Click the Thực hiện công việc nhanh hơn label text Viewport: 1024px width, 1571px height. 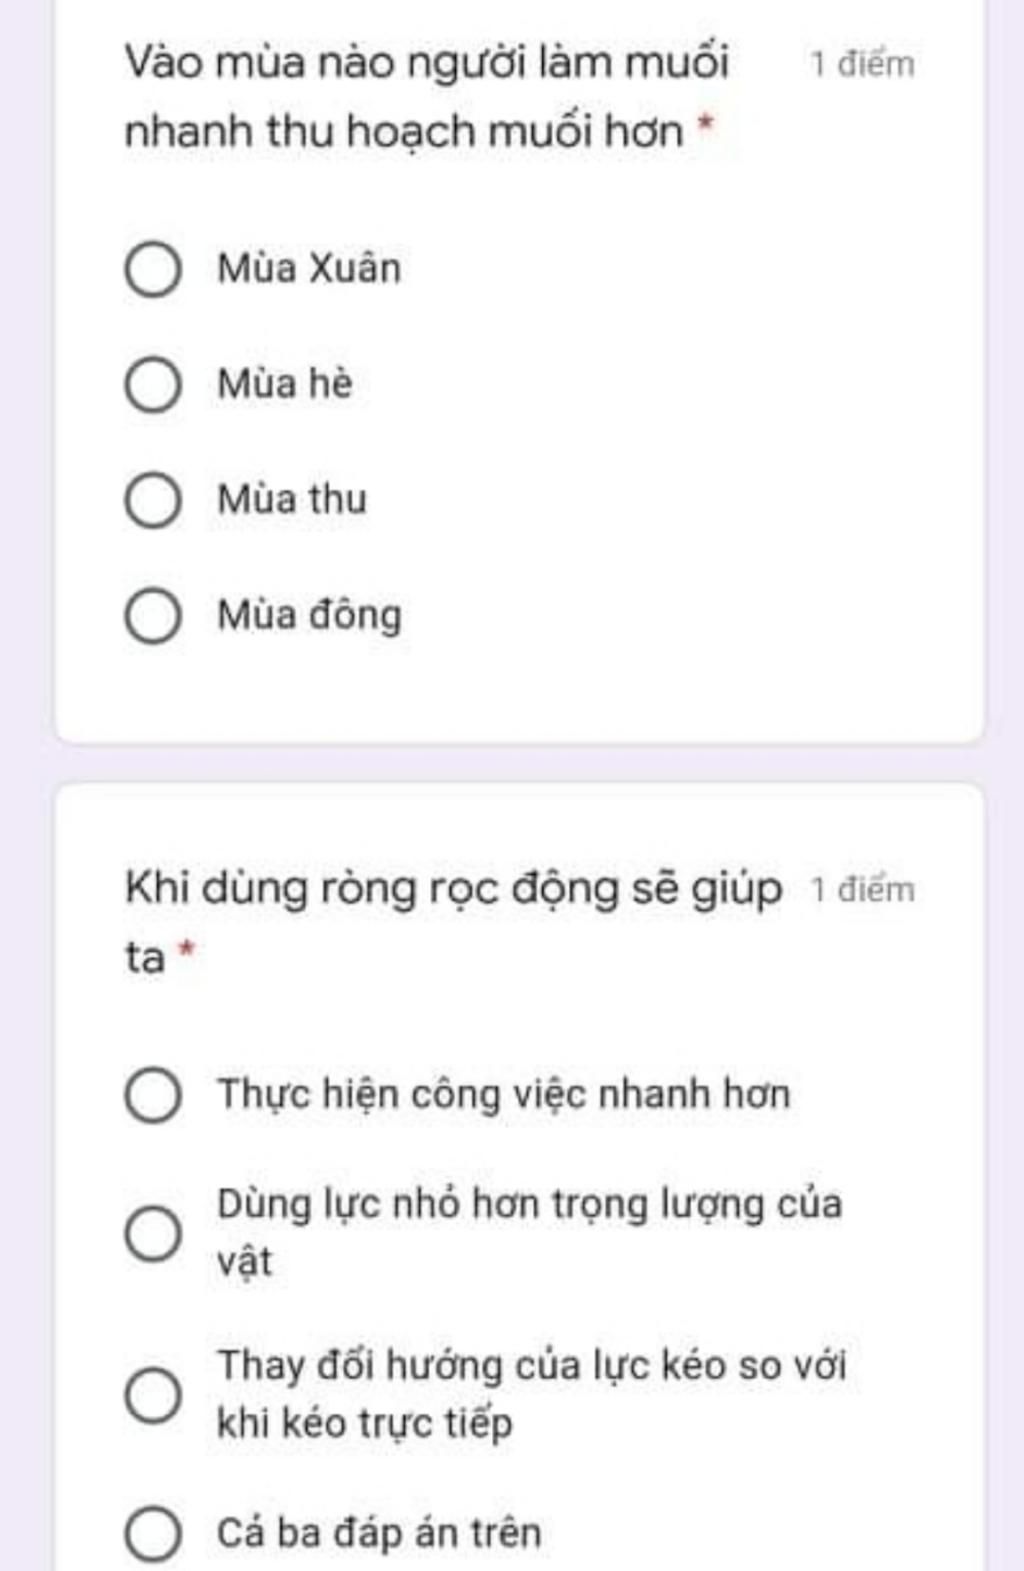(x=504, y=1094)
